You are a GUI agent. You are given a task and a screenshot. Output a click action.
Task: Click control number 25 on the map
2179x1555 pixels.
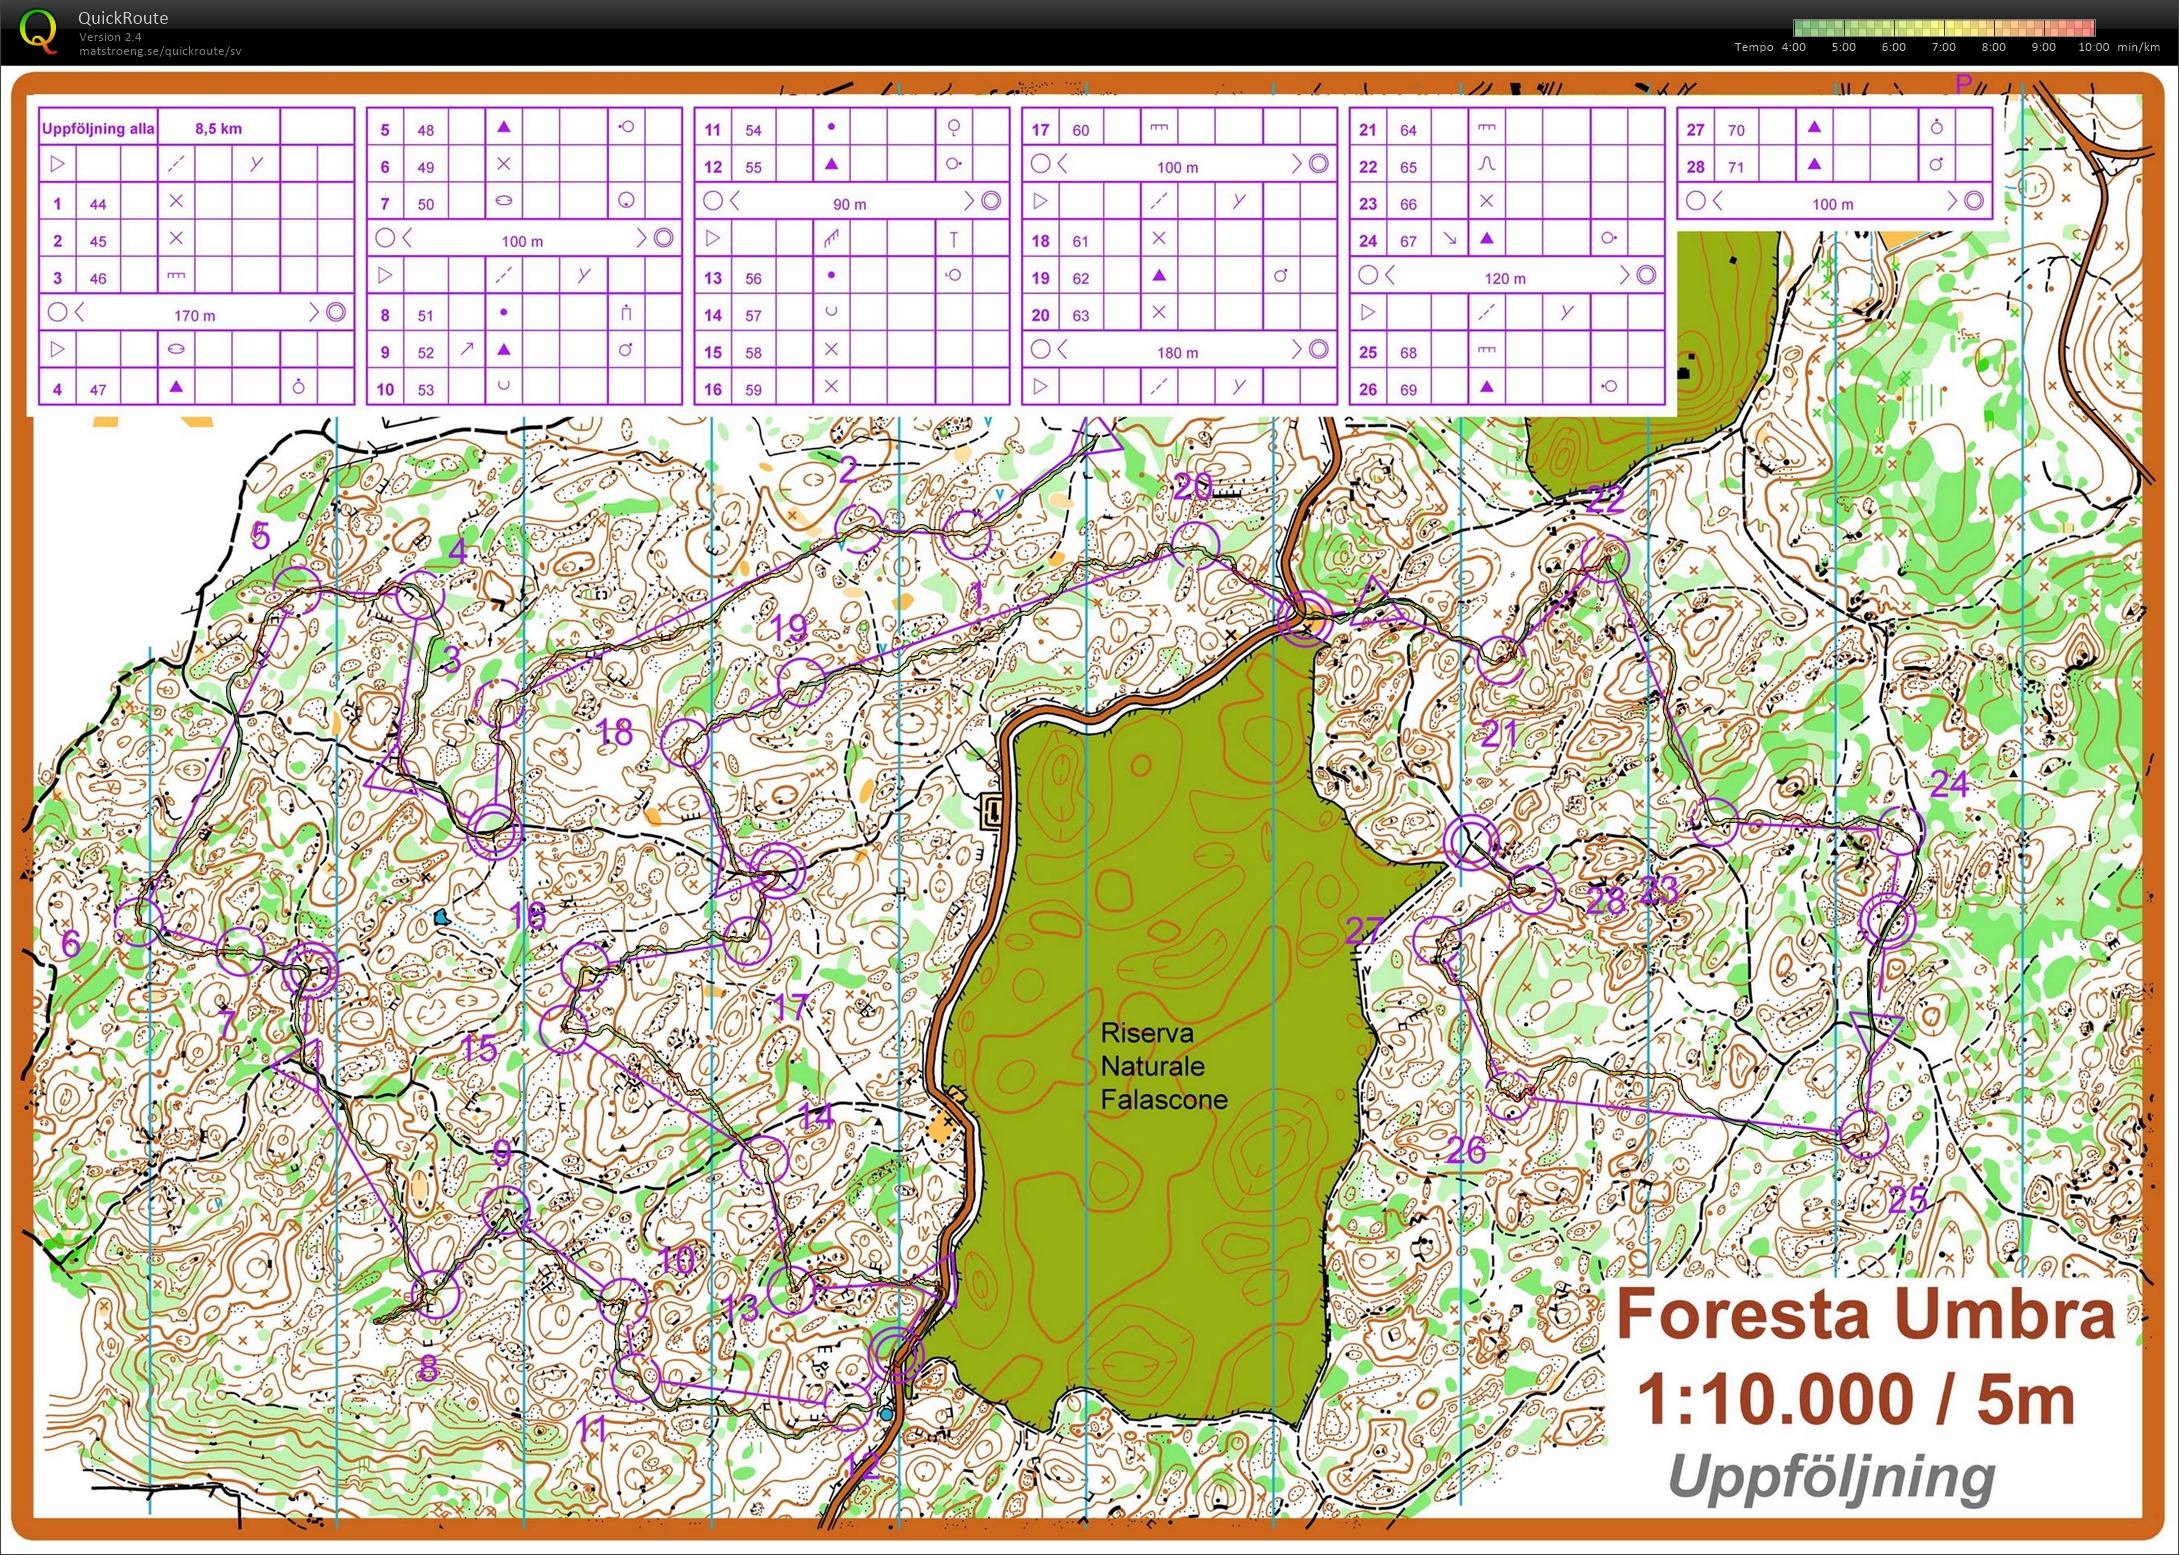[1908, 1199]
